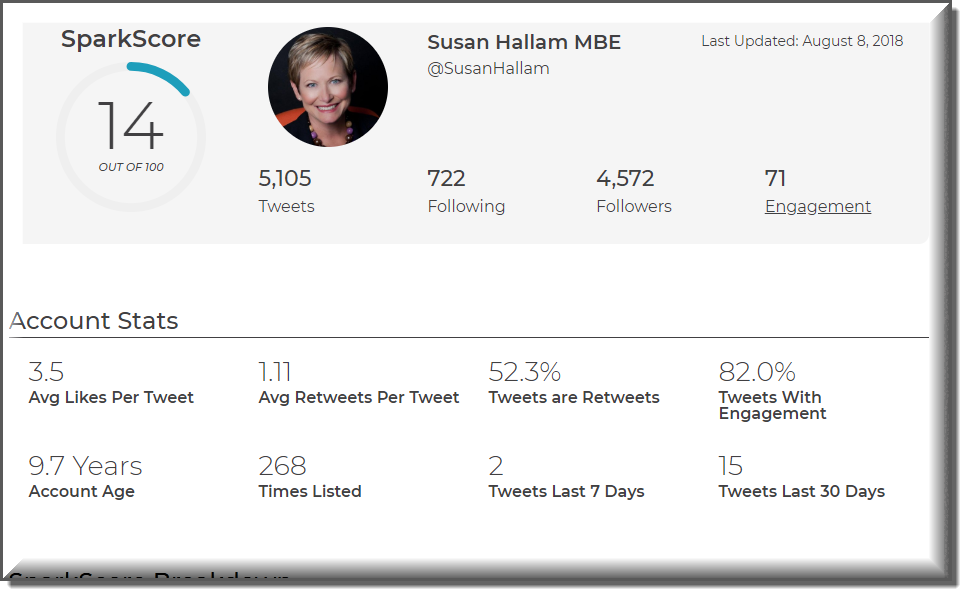The width and height of the screenshot is (967, 596).
Task: Select the 5,105 Tweets stat
Action: [x=286, y=190]
